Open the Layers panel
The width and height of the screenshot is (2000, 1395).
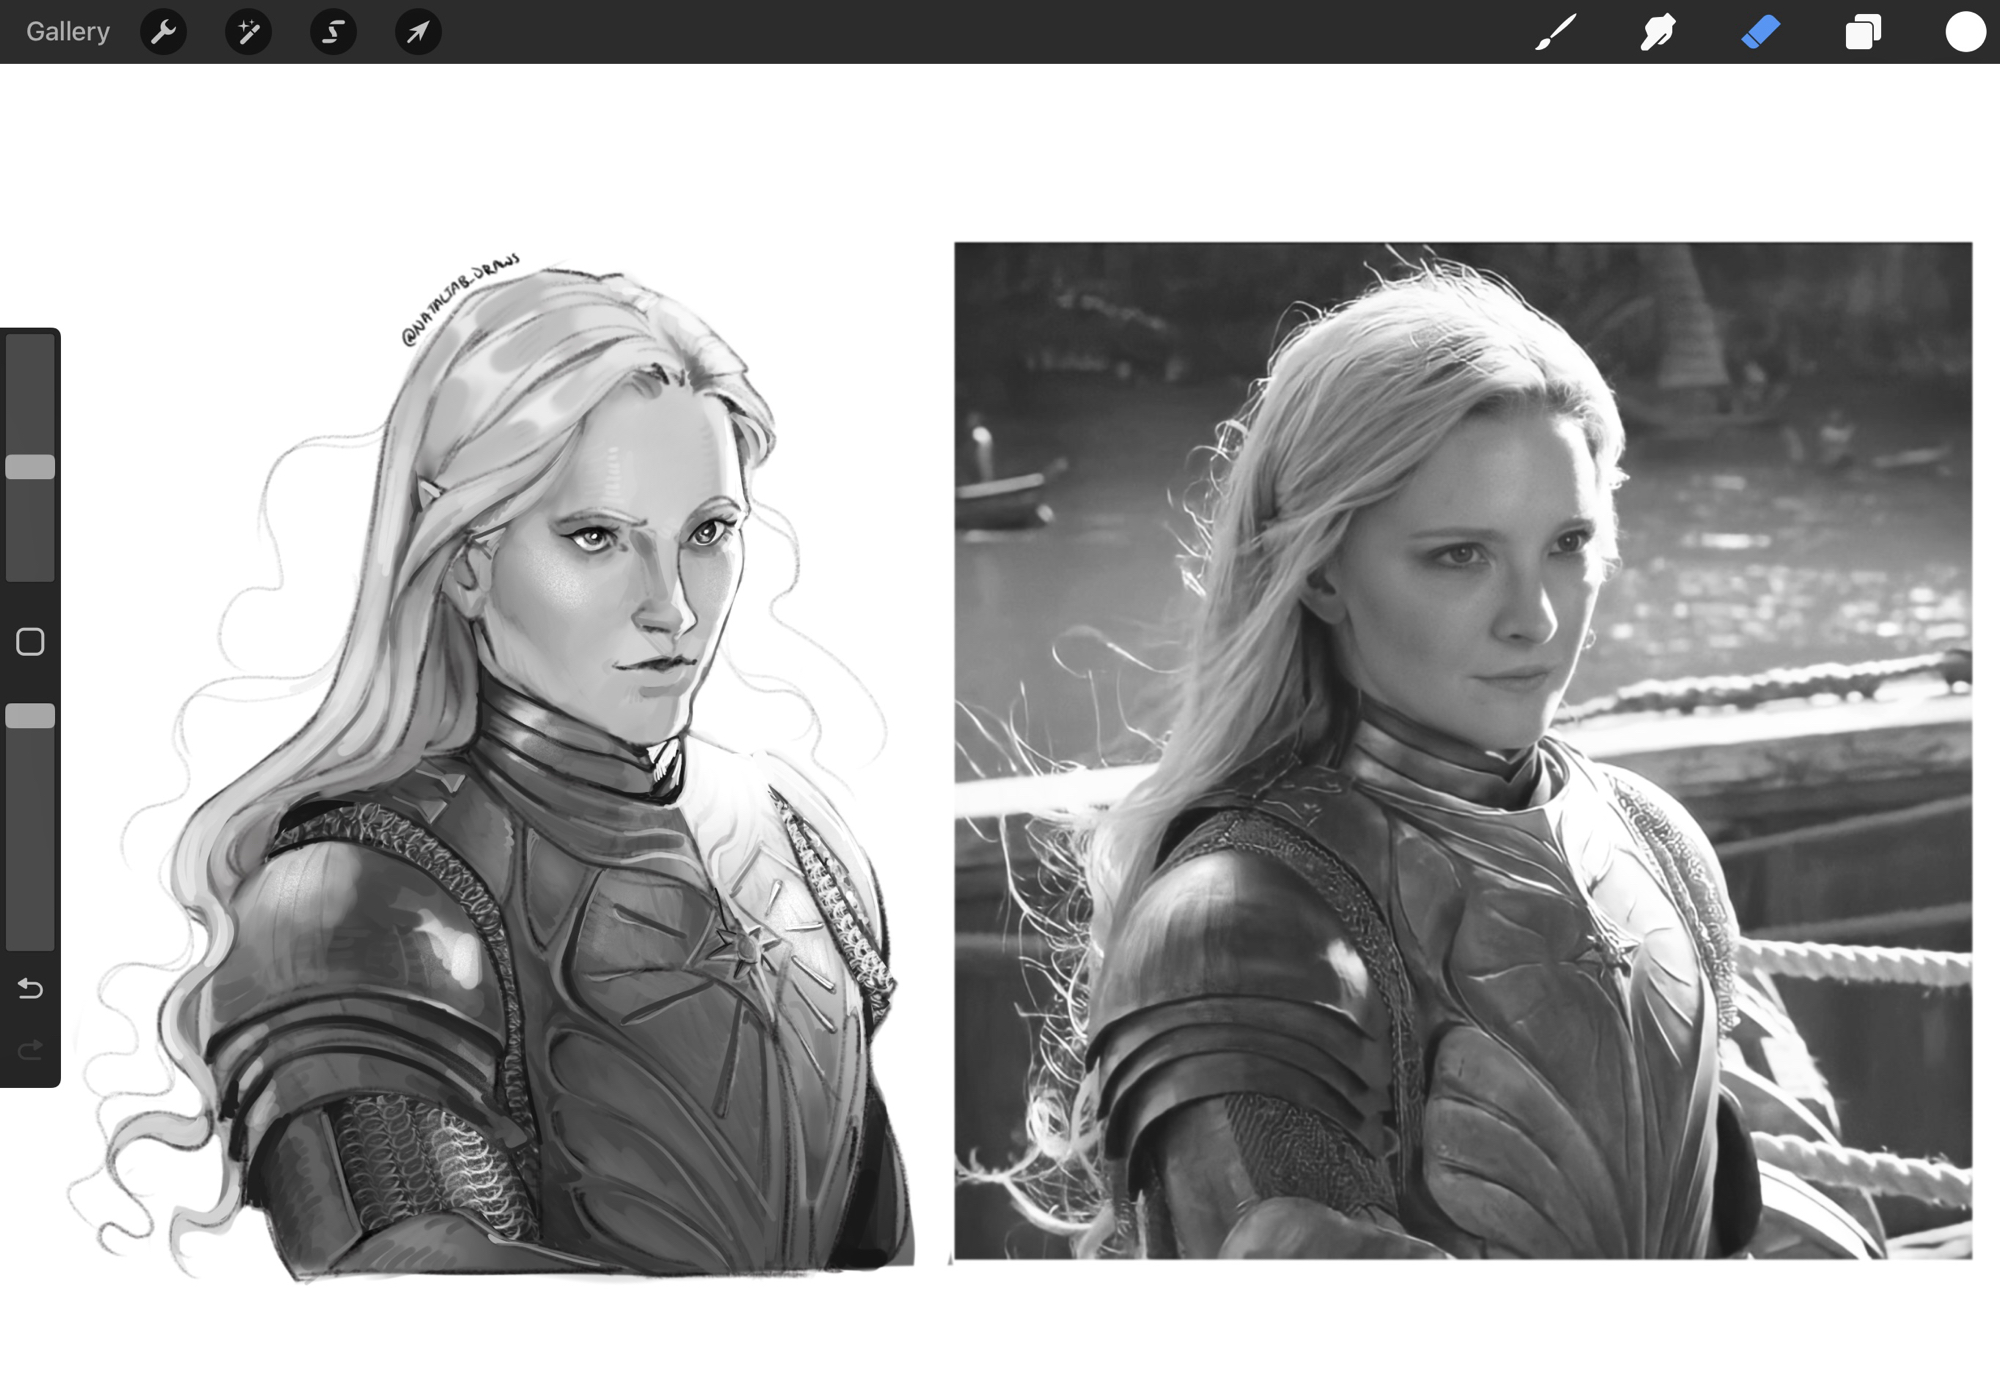click(1863, 32)
